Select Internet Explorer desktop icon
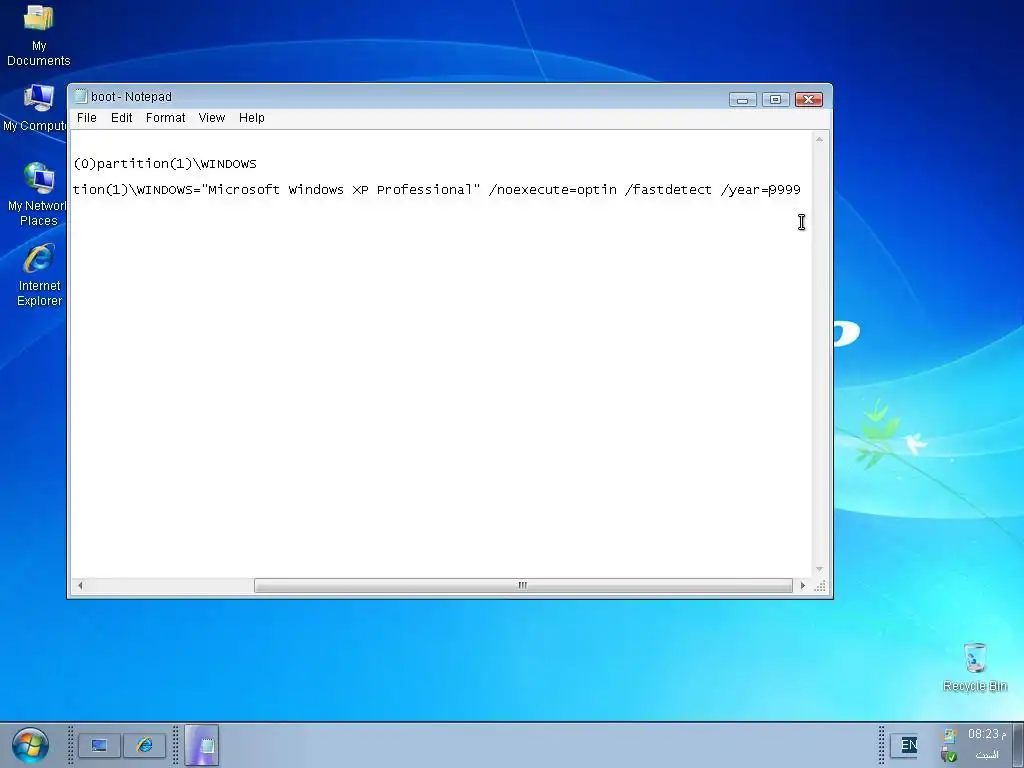The image size is (1024, 768). click(x=39, y=275)
